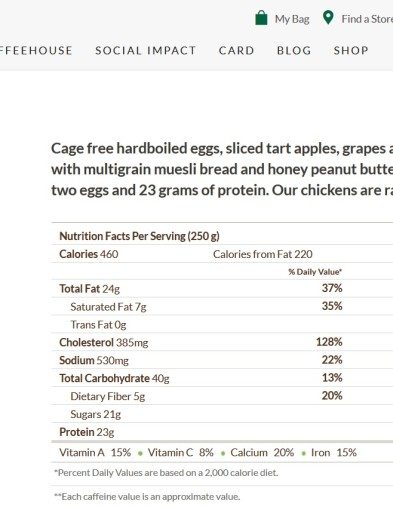Image resolution: width=393 pixels, height=507 pixels.
Task: Click the Calories from Fat 220 value
Action: tap(263, 254)
